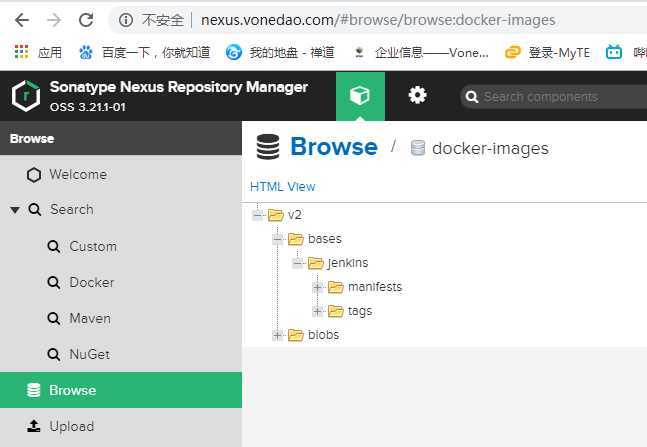This screenshot has height=447, width=647.
Task: Select the manifests folder in the tree
Action: pos(375,286)
